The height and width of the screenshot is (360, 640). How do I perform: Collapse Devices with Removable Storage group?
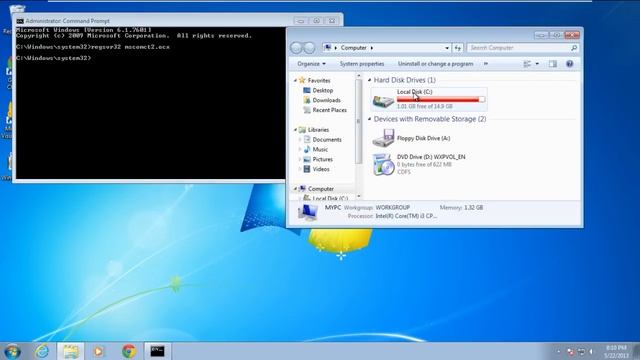tap(369, 119)
